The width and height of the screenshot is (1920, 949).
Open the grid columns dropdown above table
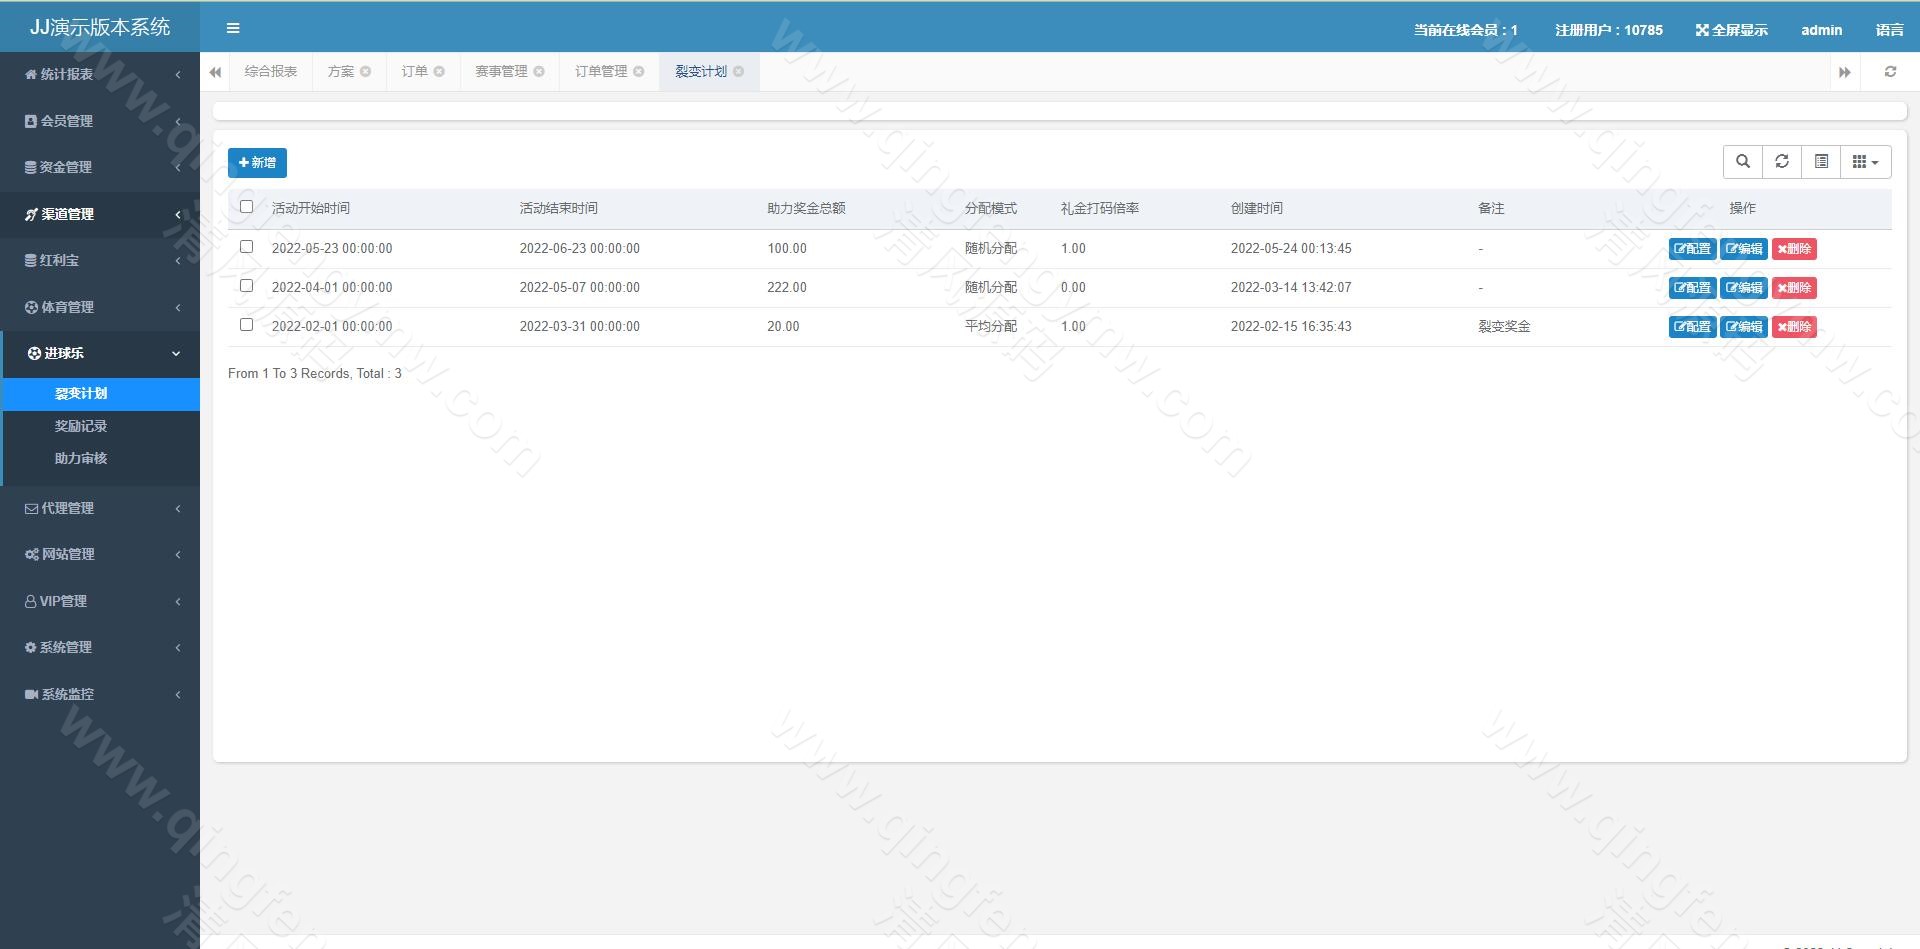pyautogui.click(x=1865, y=161)
